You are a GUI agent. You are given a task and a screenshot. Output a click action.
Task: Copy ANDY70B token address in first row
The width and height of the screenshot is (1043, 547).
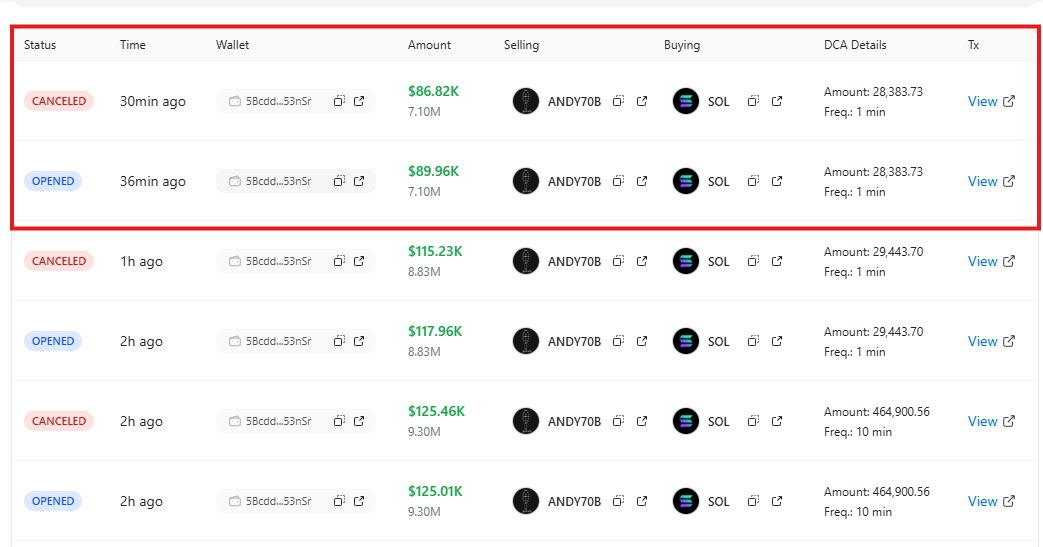point(619,101)
